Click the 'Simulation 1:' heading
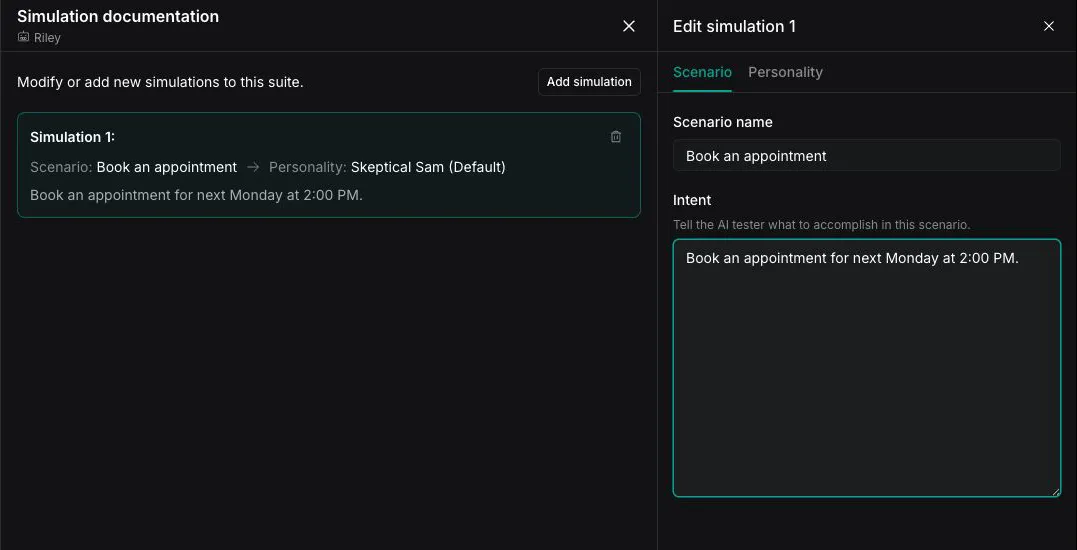This screenshot has width=1077, height=550. pyautogui.click(x=72, y=137)
